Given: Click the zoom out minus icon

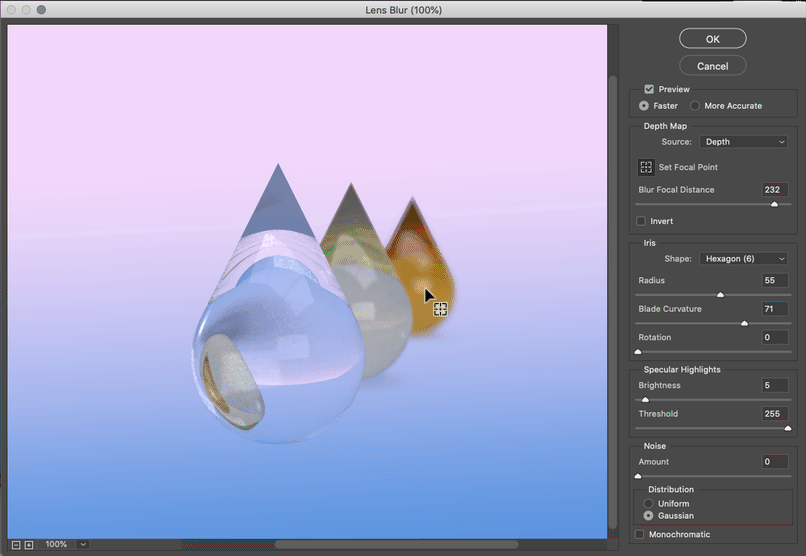Looking at the screenshot, I should point(16,545).
